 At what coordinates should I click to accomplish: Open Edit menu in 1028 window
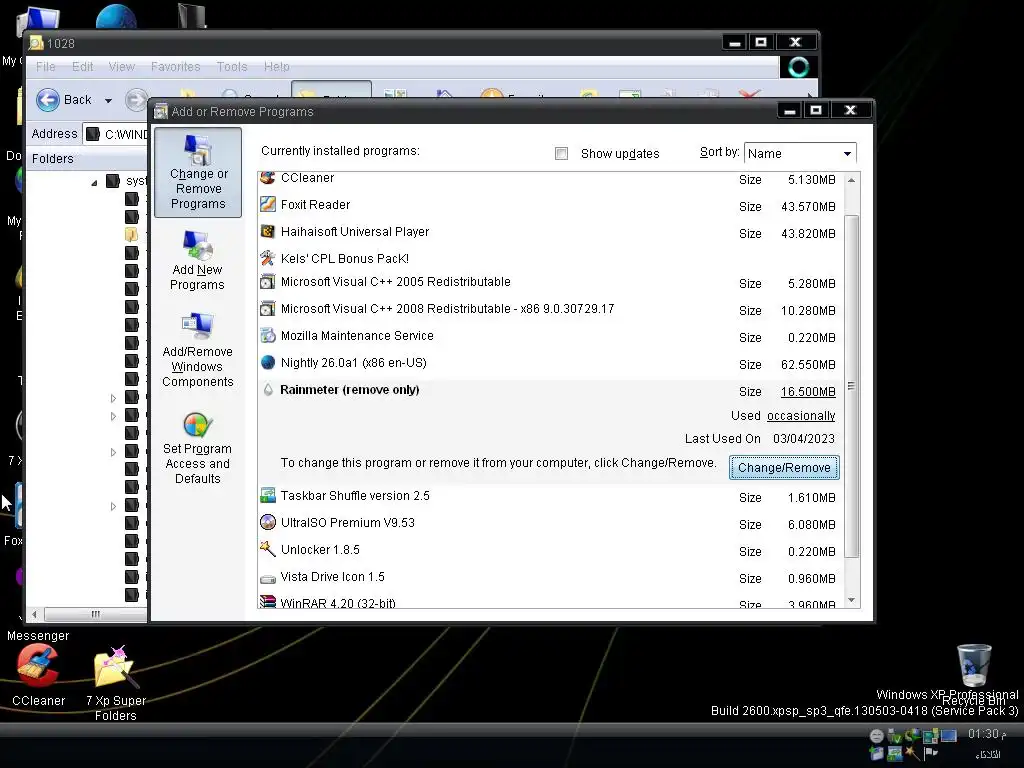[x=82, y=67]
